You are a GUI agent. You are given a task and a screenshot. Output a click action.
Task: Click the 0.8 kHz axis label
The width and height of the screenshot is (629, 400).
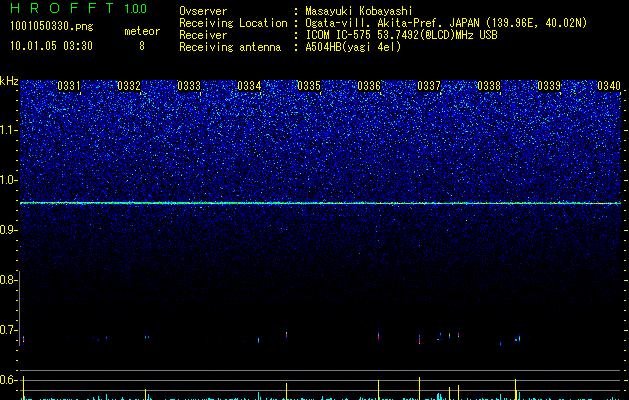[8, 280]
